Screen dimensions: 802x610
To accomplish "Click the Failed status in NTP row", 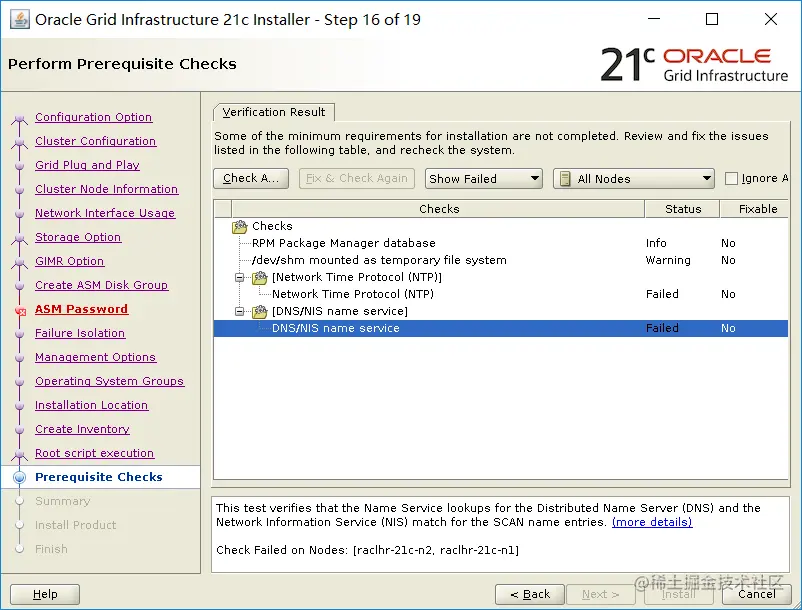I will click(662, 294).
